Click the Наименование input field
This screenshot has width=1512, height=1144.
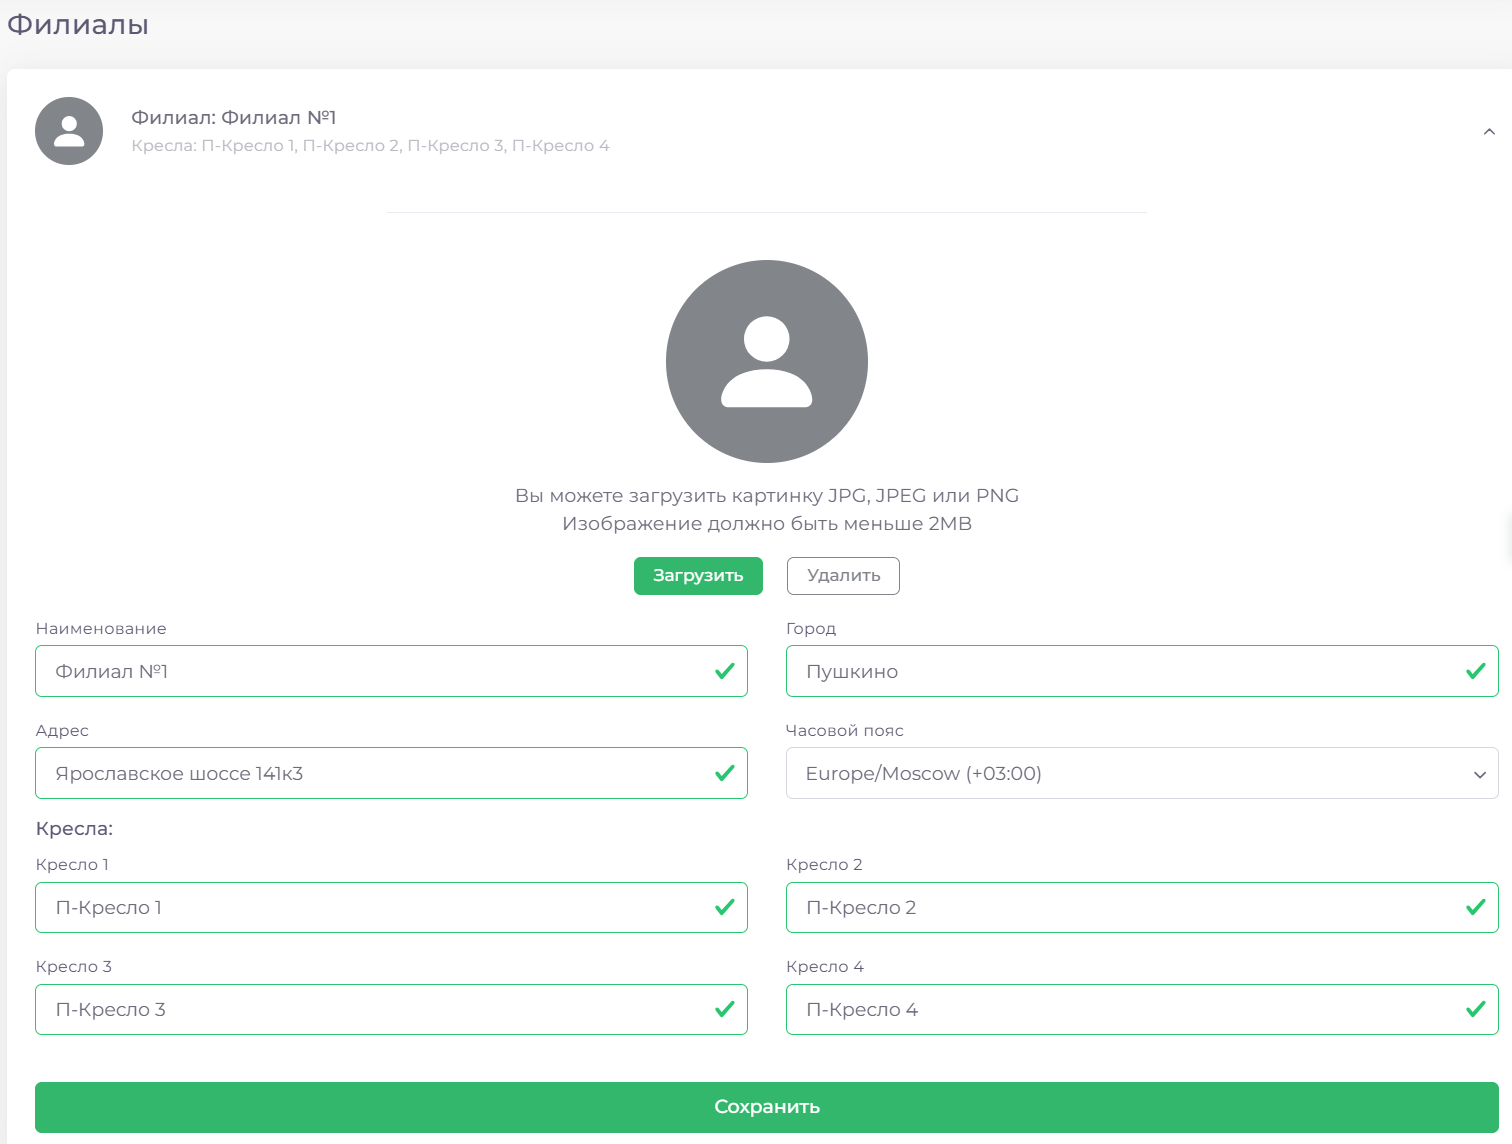click(391, 671)
